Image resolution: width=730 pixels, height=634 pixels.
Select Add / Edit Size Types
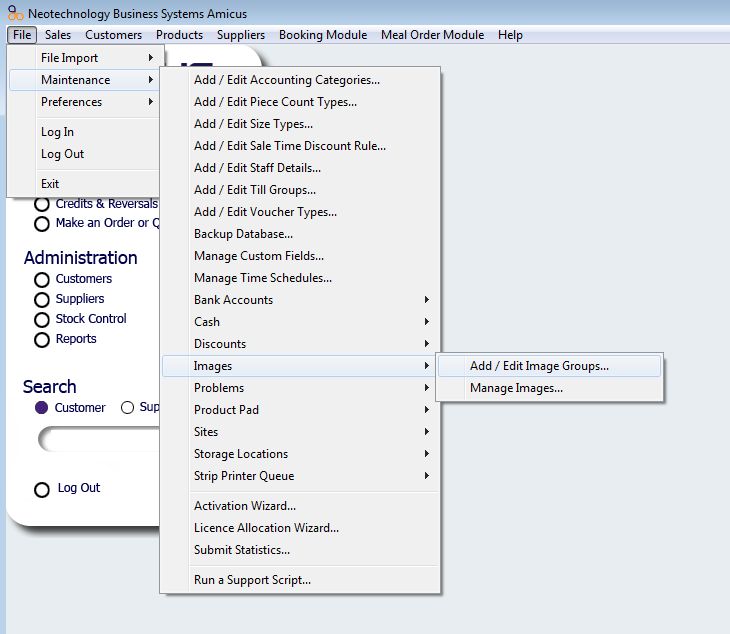300,124
